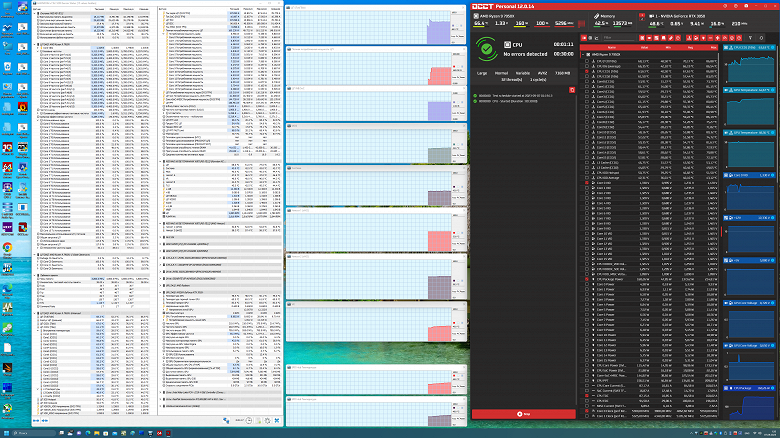Toggle the checked CPU (CCD1) Tdie sensor checkbox
Image resolution: width=780 pixels, height=438 pixels.
tap(586, 71)
